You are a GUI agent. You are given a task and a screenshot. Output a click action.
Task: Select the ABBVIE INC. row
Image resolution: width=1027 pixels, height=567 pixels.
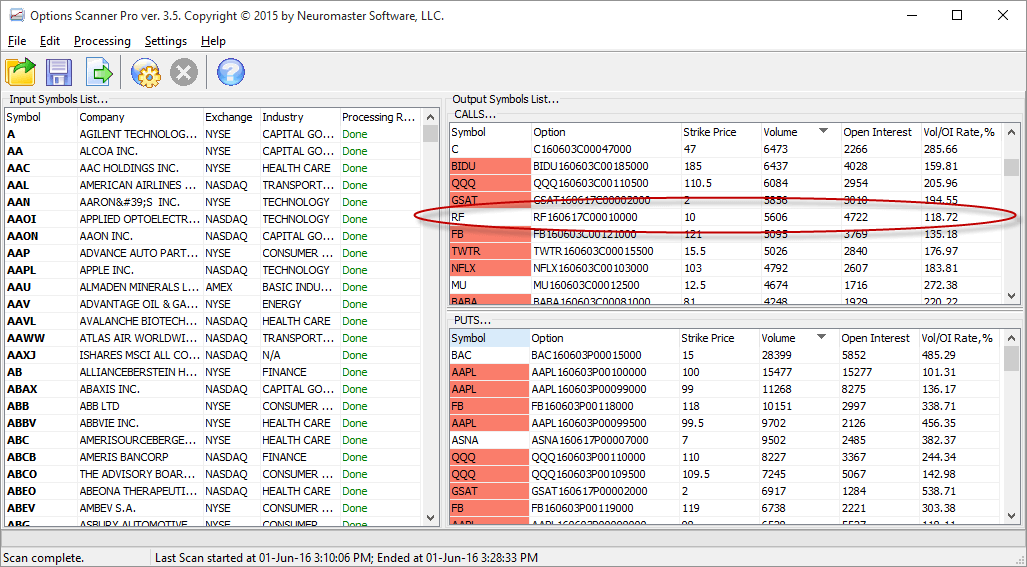[213, 423]
